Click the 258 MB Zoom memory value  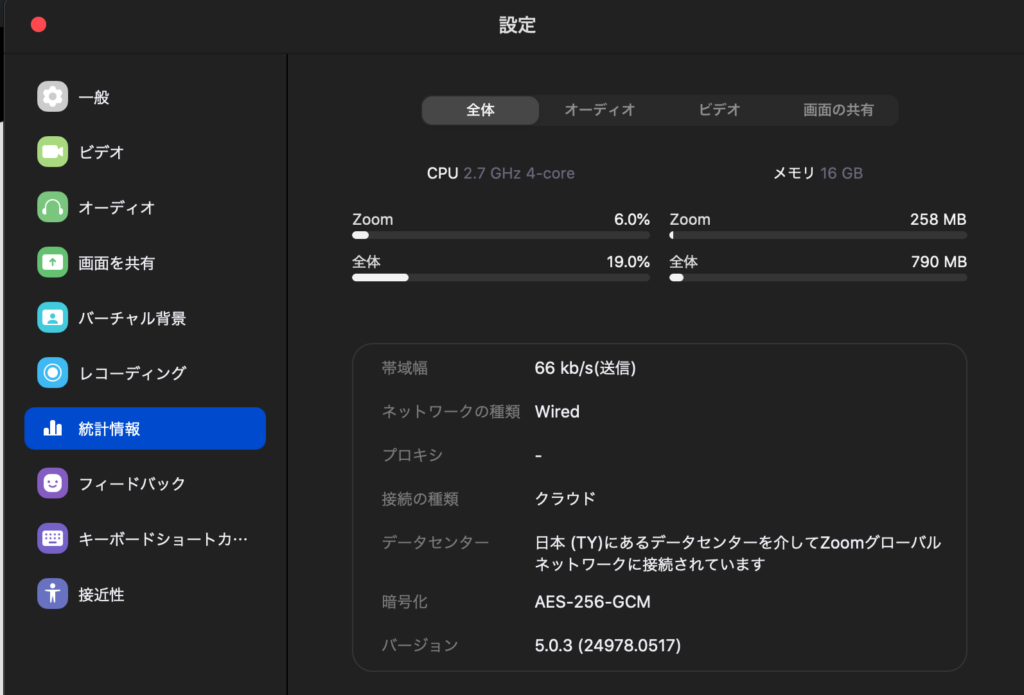tap(938, 219)
